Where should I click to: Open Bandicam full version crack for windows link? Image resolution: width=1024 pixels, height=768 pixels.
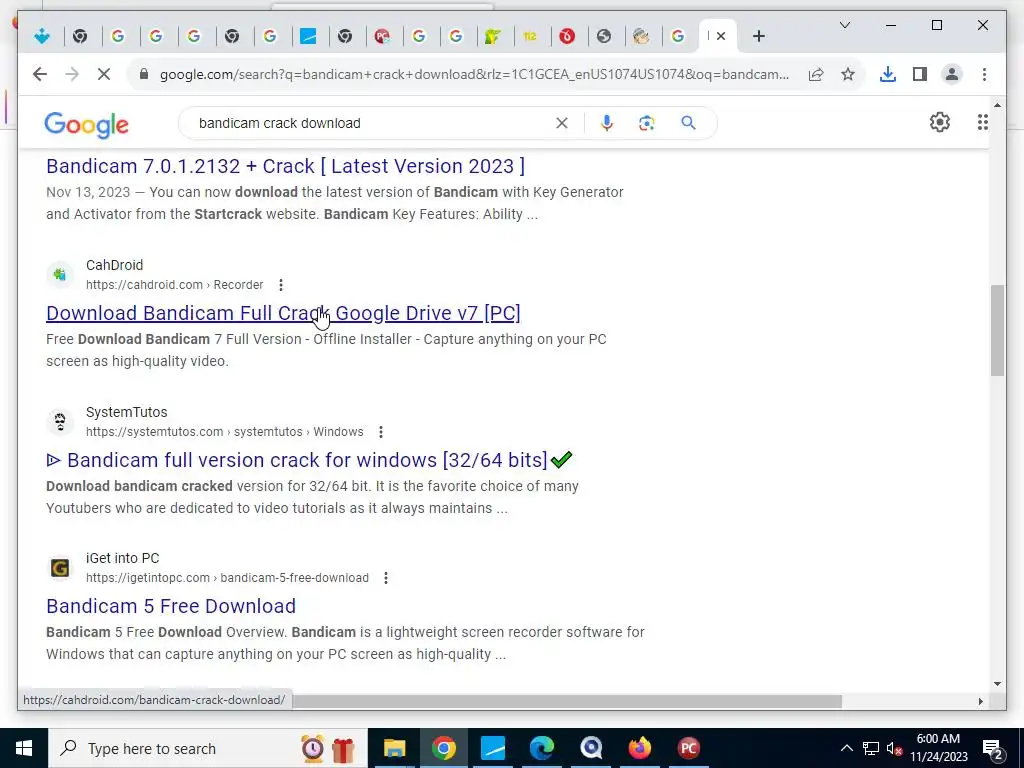click(308, 460)
